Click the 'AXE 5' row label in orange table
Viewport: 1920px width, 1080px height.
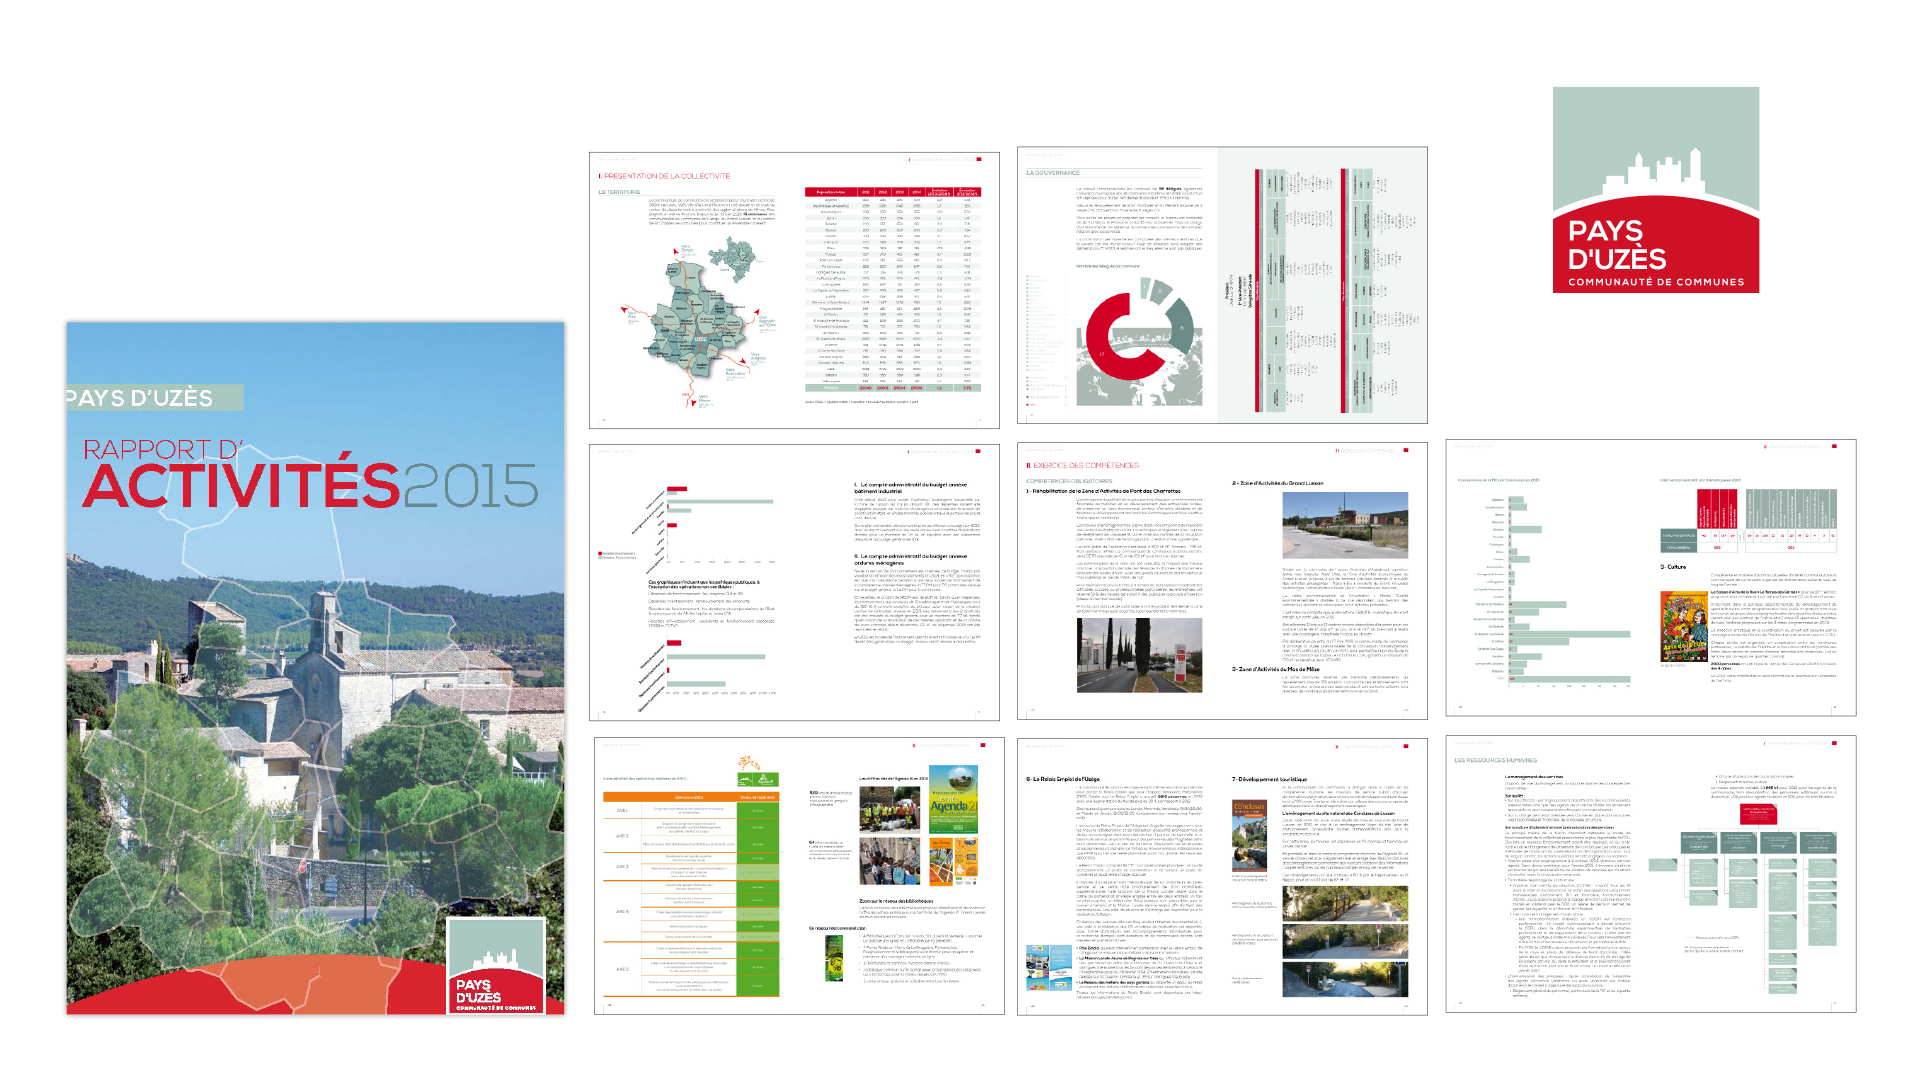(x=622, y=969)
